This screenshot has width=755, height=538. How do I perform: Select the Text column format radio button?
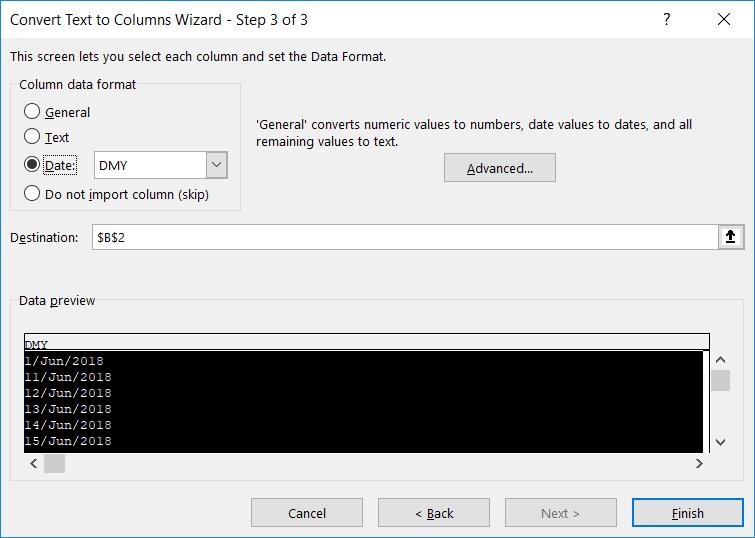pos(33,137)
